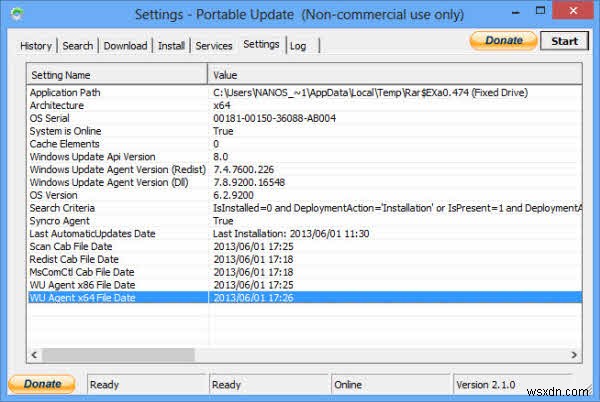Close the Portable Update window

coord(573,11)
